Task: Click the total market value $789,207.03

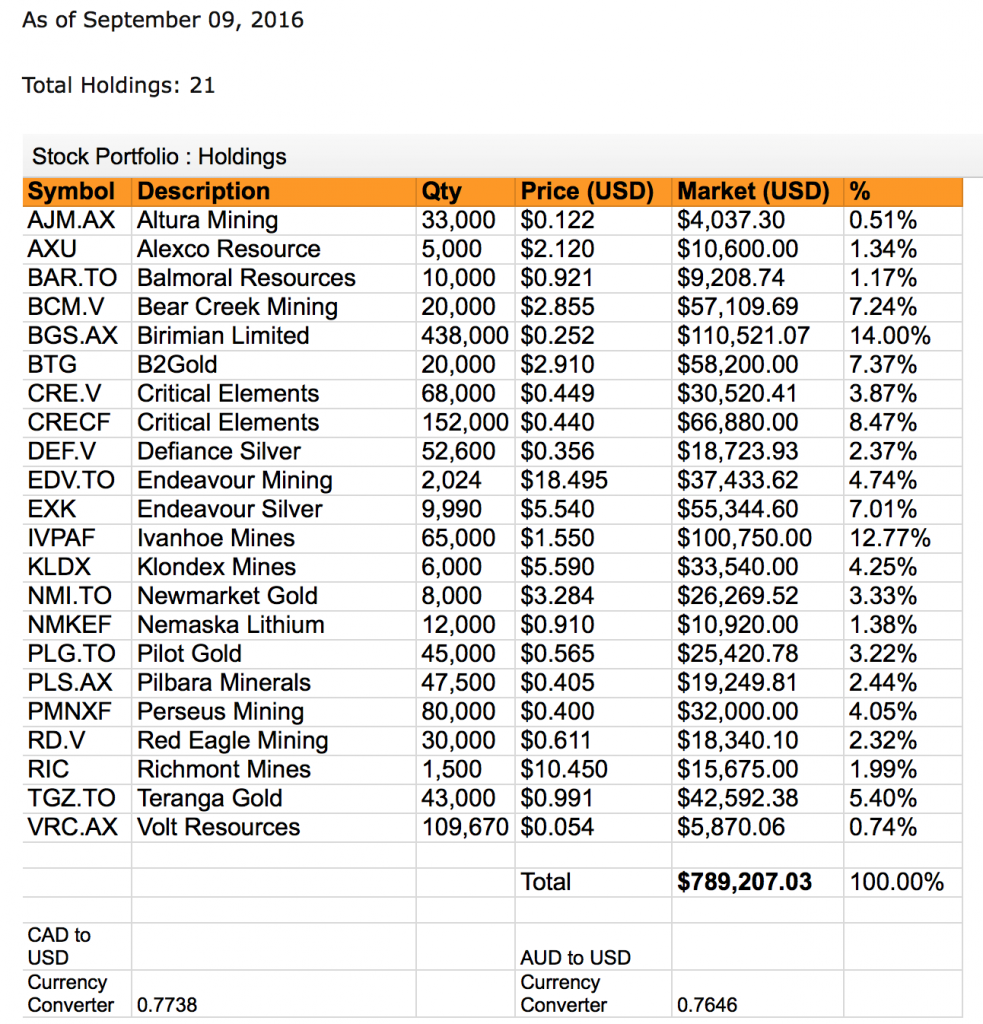Action: pyautogui.click(x=744, y=882)
